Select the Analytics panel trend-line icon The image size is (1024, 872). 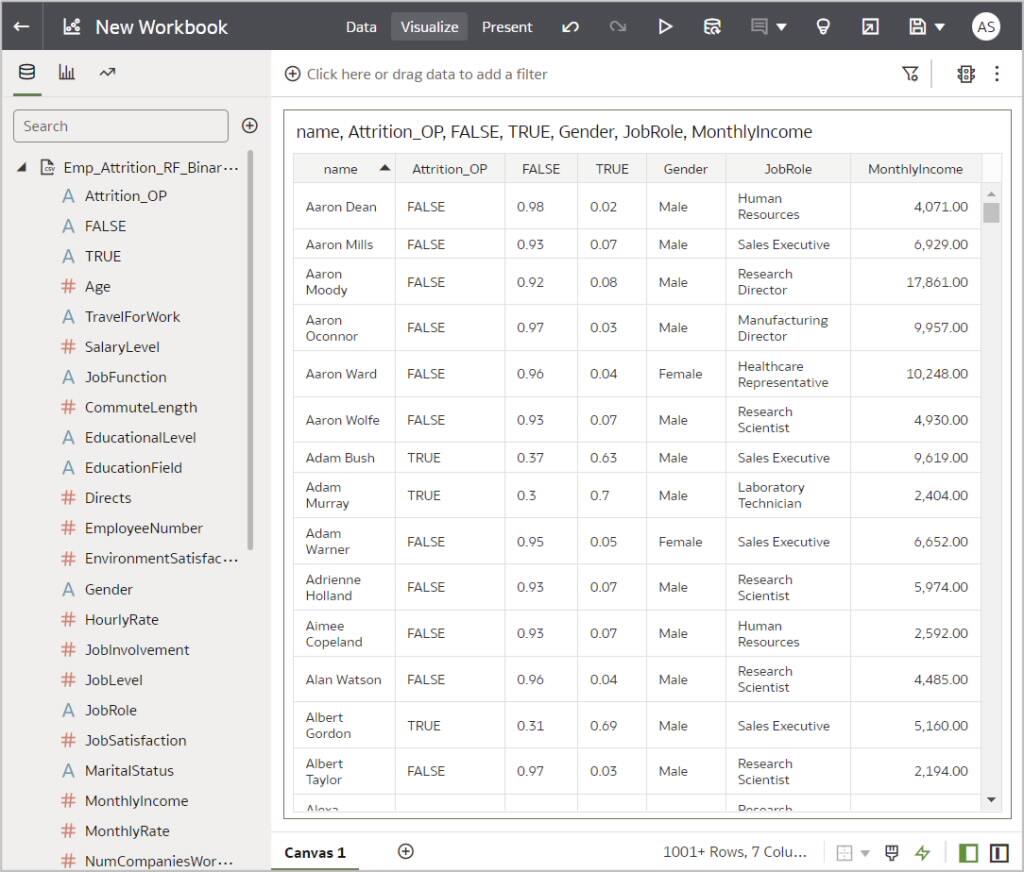[x=105, y=73]
